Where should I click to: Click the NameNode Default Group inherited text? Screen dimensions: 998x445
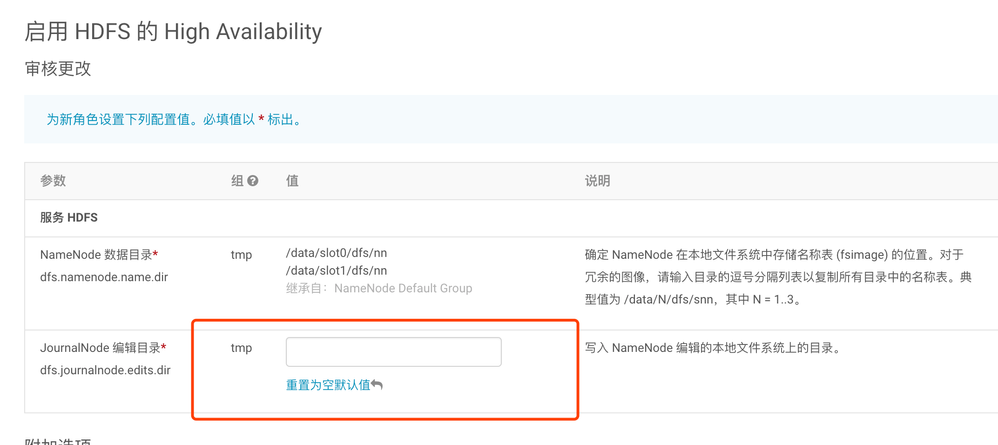402,288
